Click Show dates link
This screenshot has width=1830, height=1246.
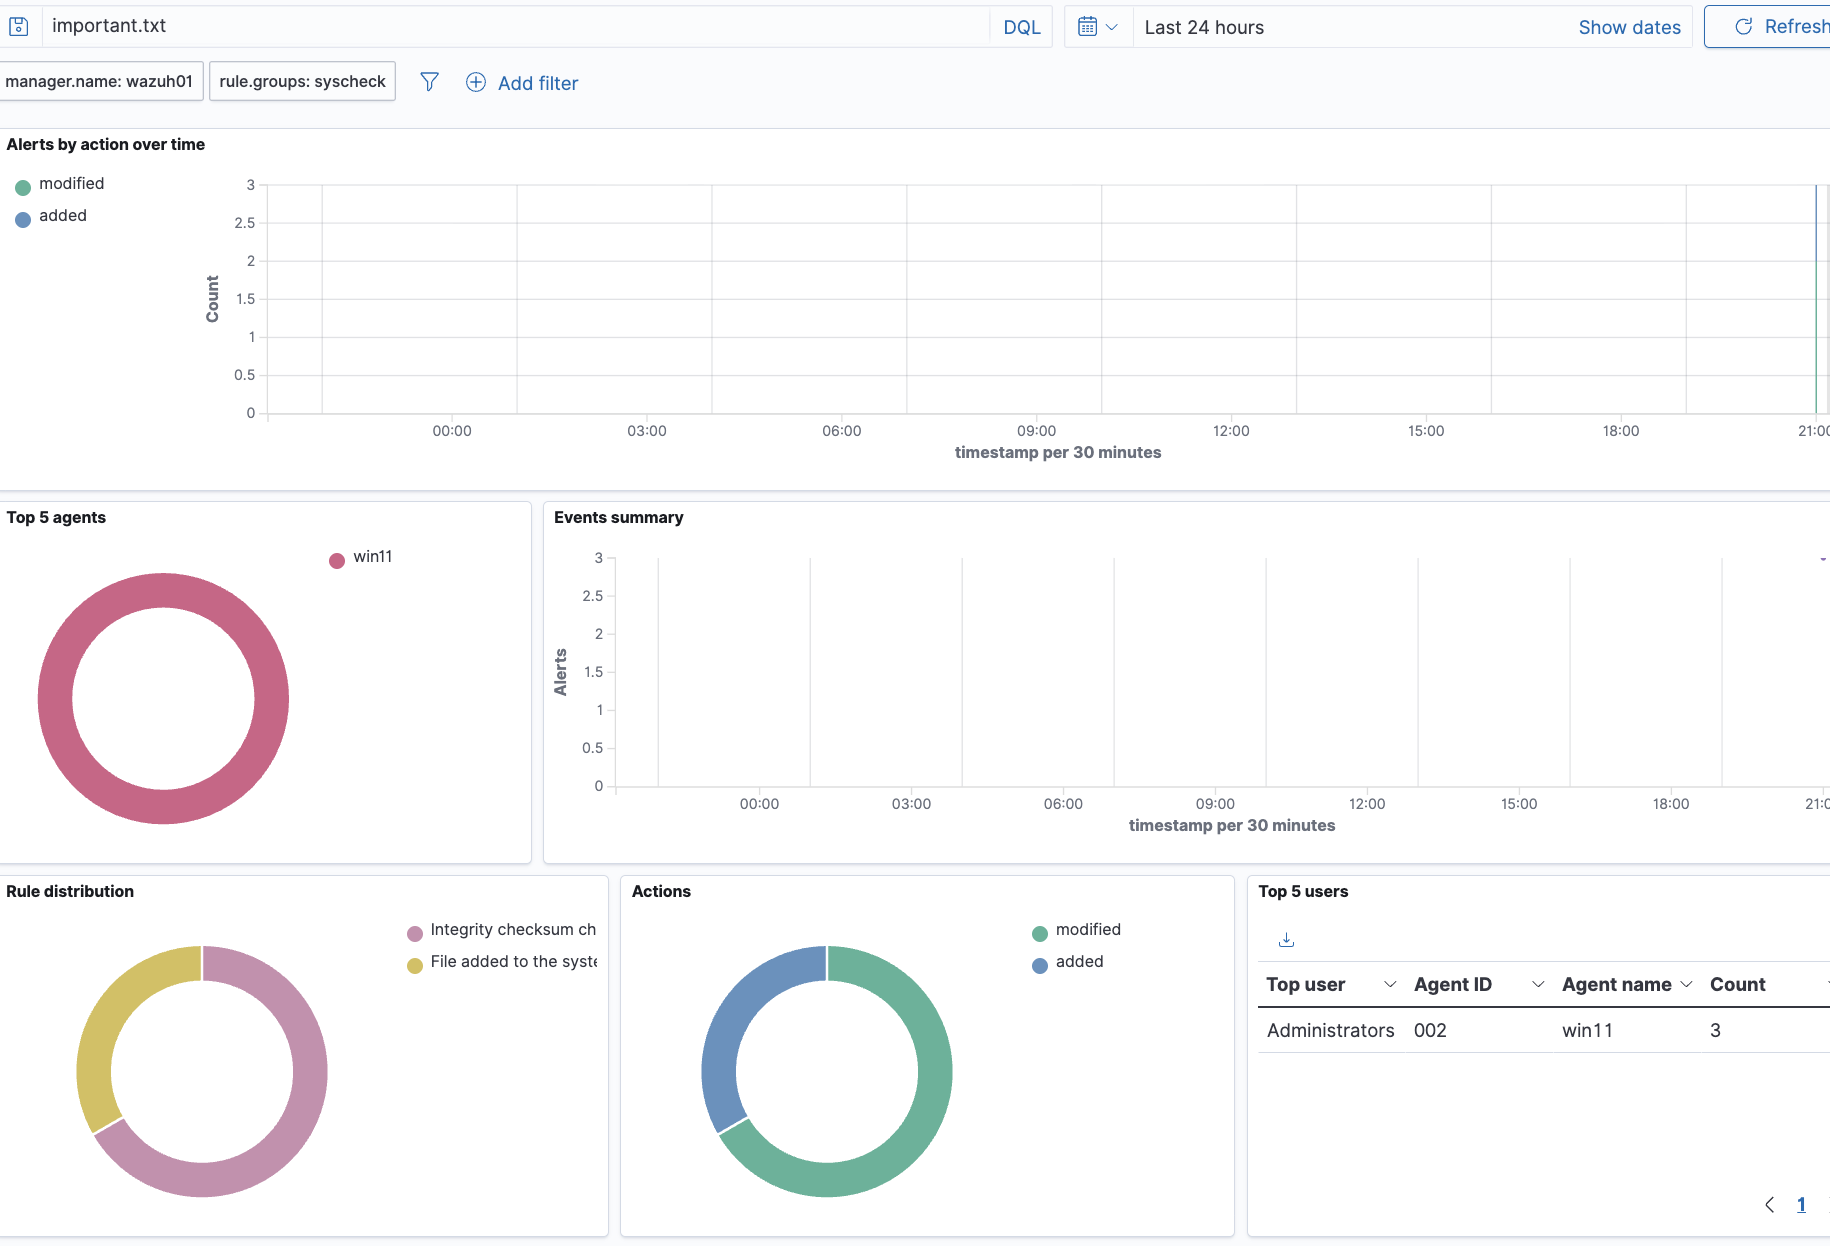pos(1629,27)
